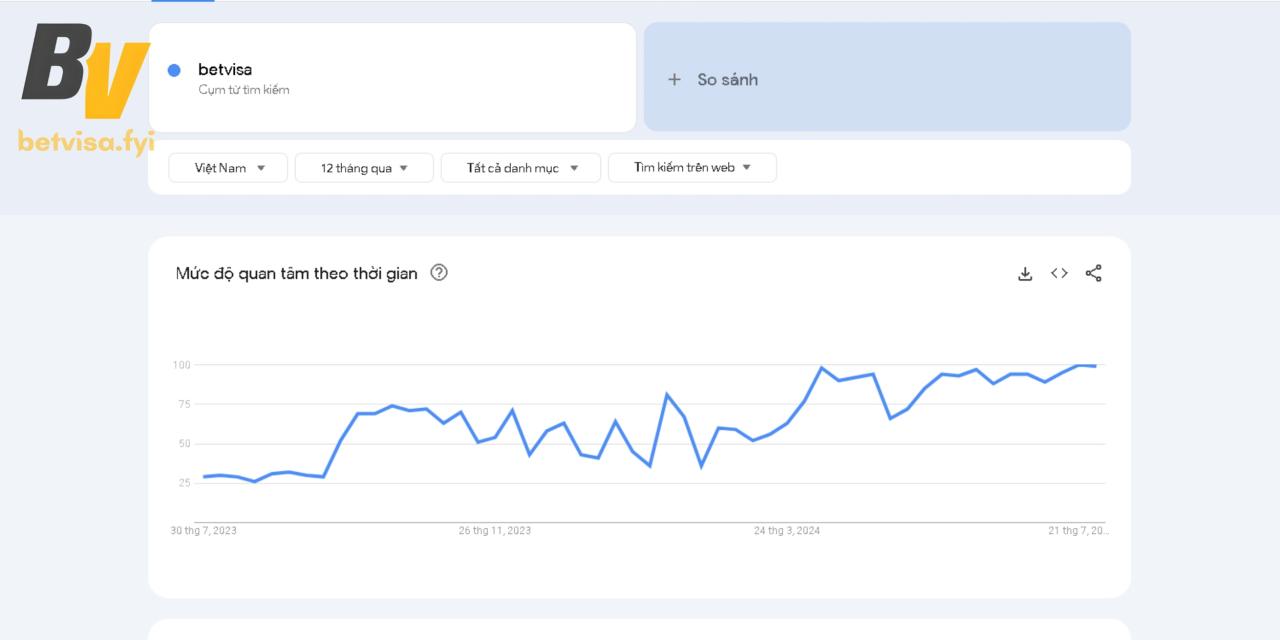
Task: Click the plus icon beside So sánh
Action: (675, 79)
